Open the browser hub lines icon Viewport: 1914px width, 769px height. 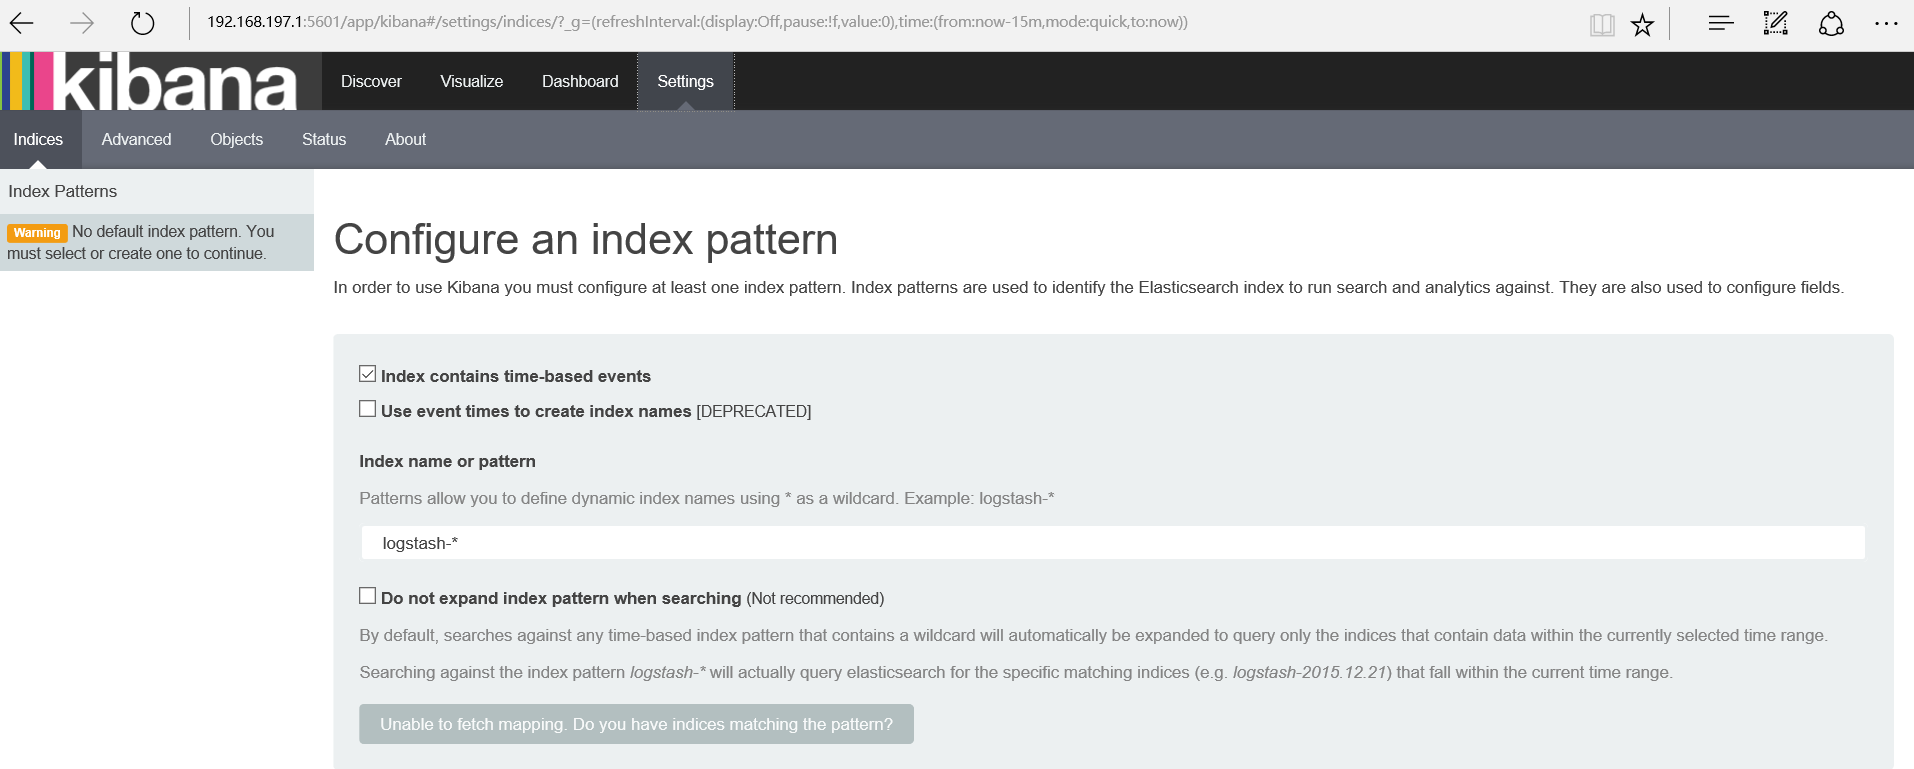(x=1720, y=23)
